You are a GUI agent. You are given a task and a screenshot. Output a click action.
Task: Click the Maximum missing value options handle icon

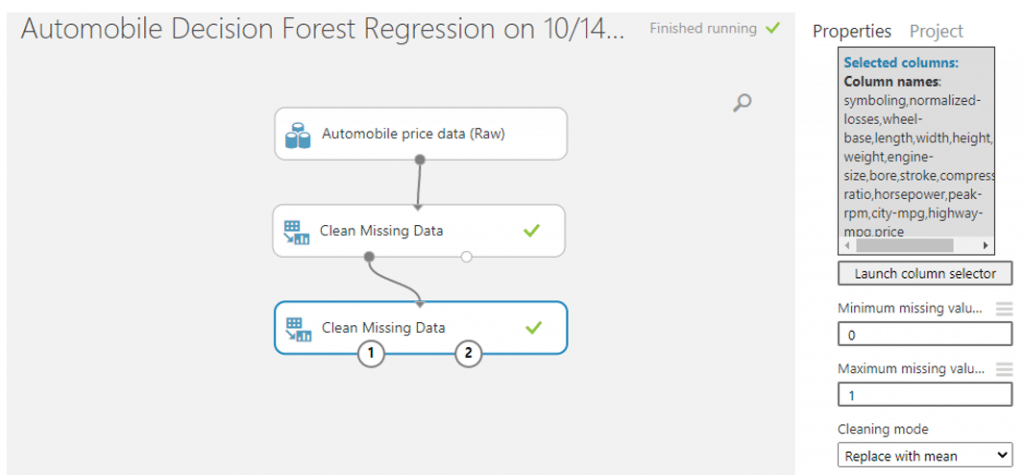pos(1004,370)
